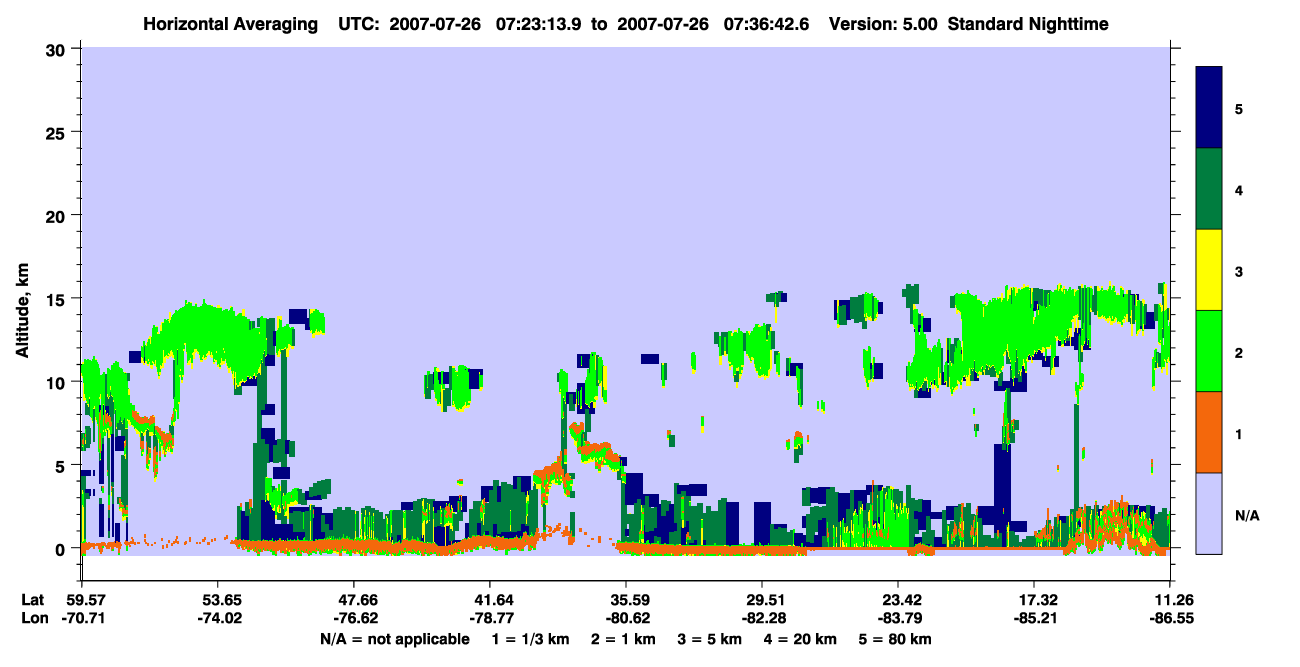This screenshot has width=1300, height=667.
Task: Click the longitude value -83.79
Action: 898,618
